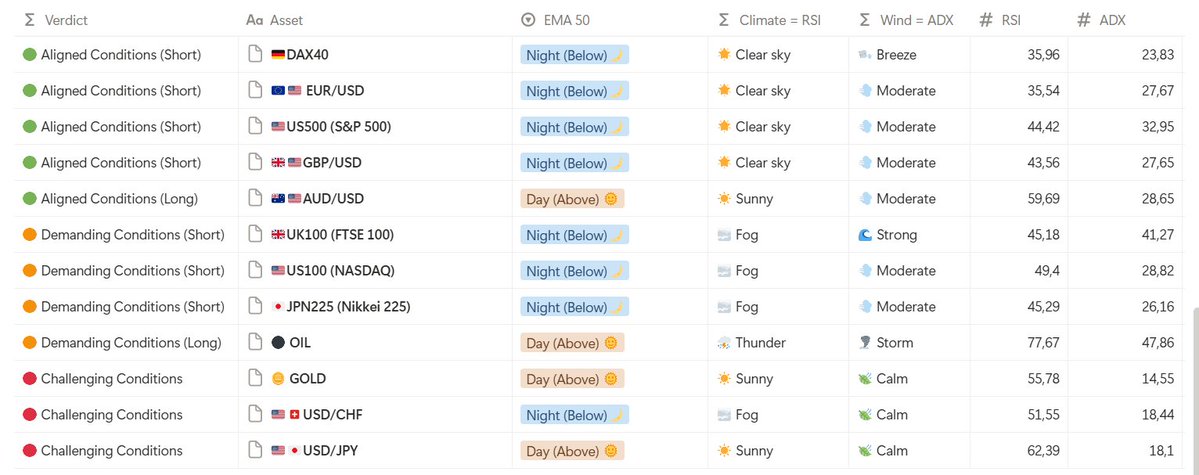Click the green status dot for DAX40

[x=30, y=54]
